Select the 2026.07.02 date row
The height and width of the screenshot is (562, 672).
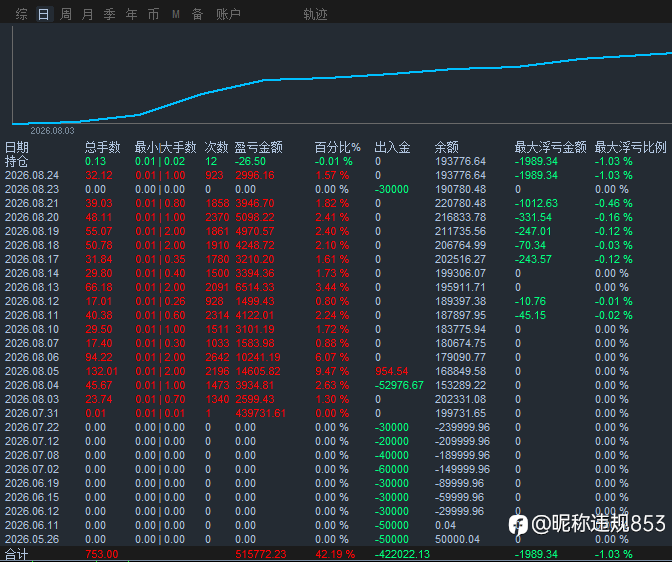(x=32, y=469)
